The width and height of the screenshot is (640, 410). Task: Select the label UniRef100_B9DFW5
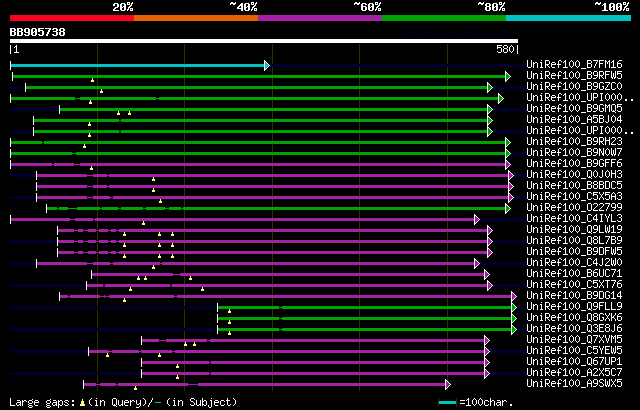574,252
